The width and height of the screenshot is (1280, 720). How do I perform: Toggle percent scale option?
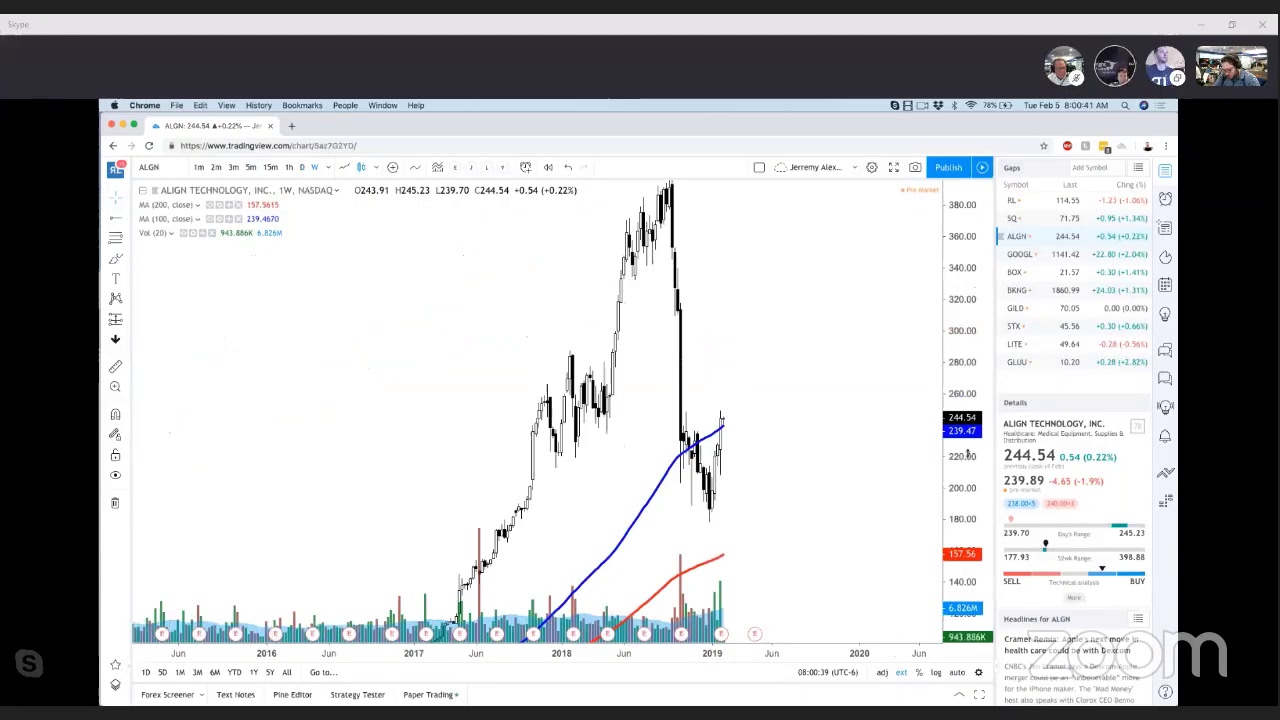pos(919,672)
